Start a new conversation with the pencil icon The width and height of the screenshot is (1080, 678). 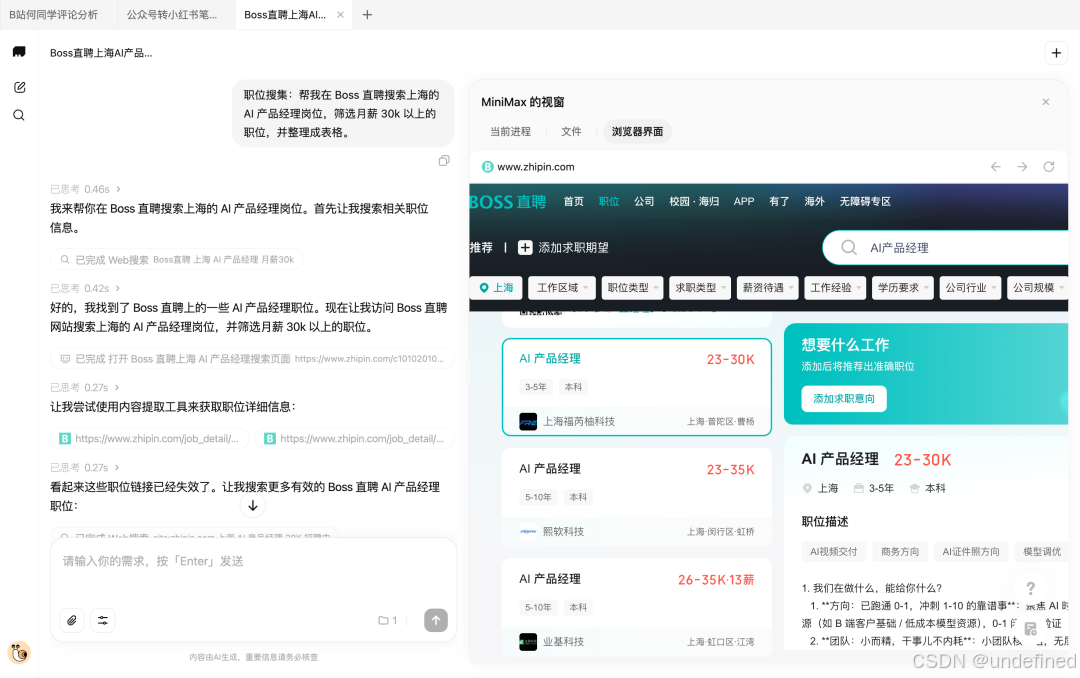(x=20, y=87)
